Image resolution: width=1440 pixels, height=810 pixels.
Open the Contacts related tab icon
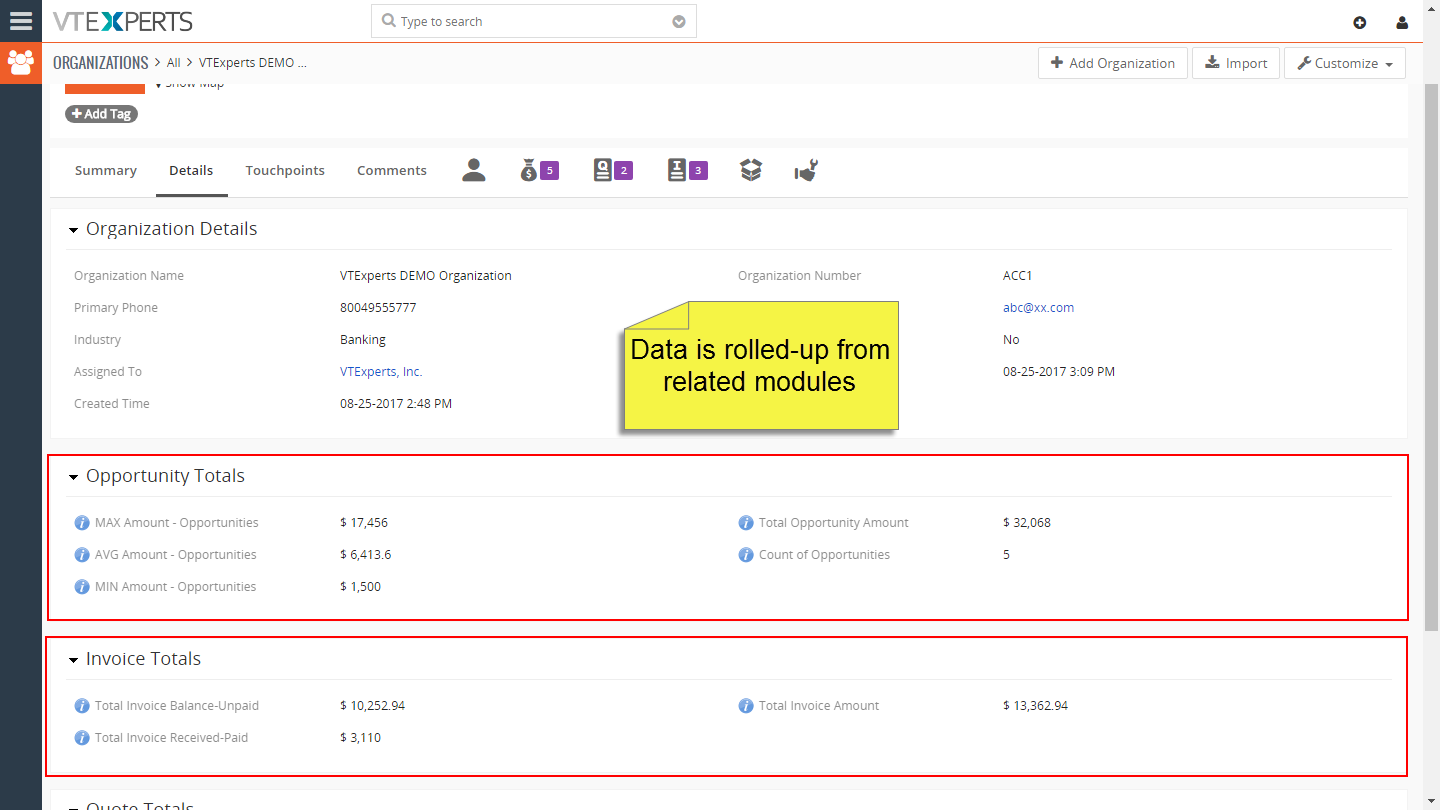click(474, 171)
